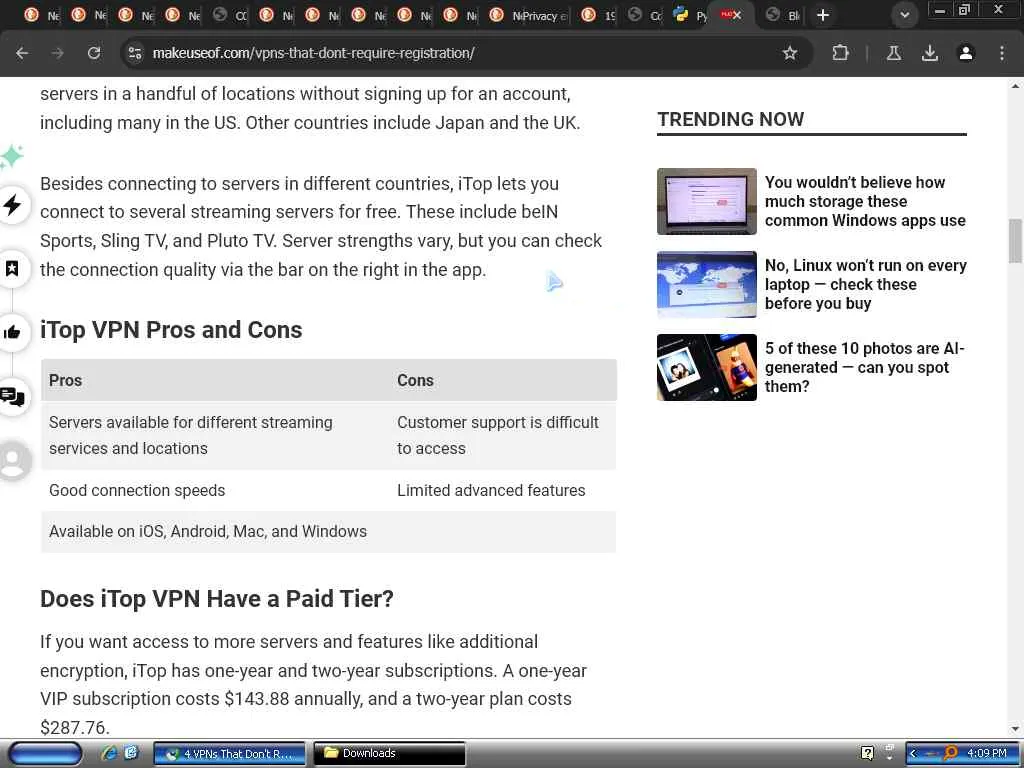
Task: Click the taskbar clock showing 4:09 PM
Action: 987,753
